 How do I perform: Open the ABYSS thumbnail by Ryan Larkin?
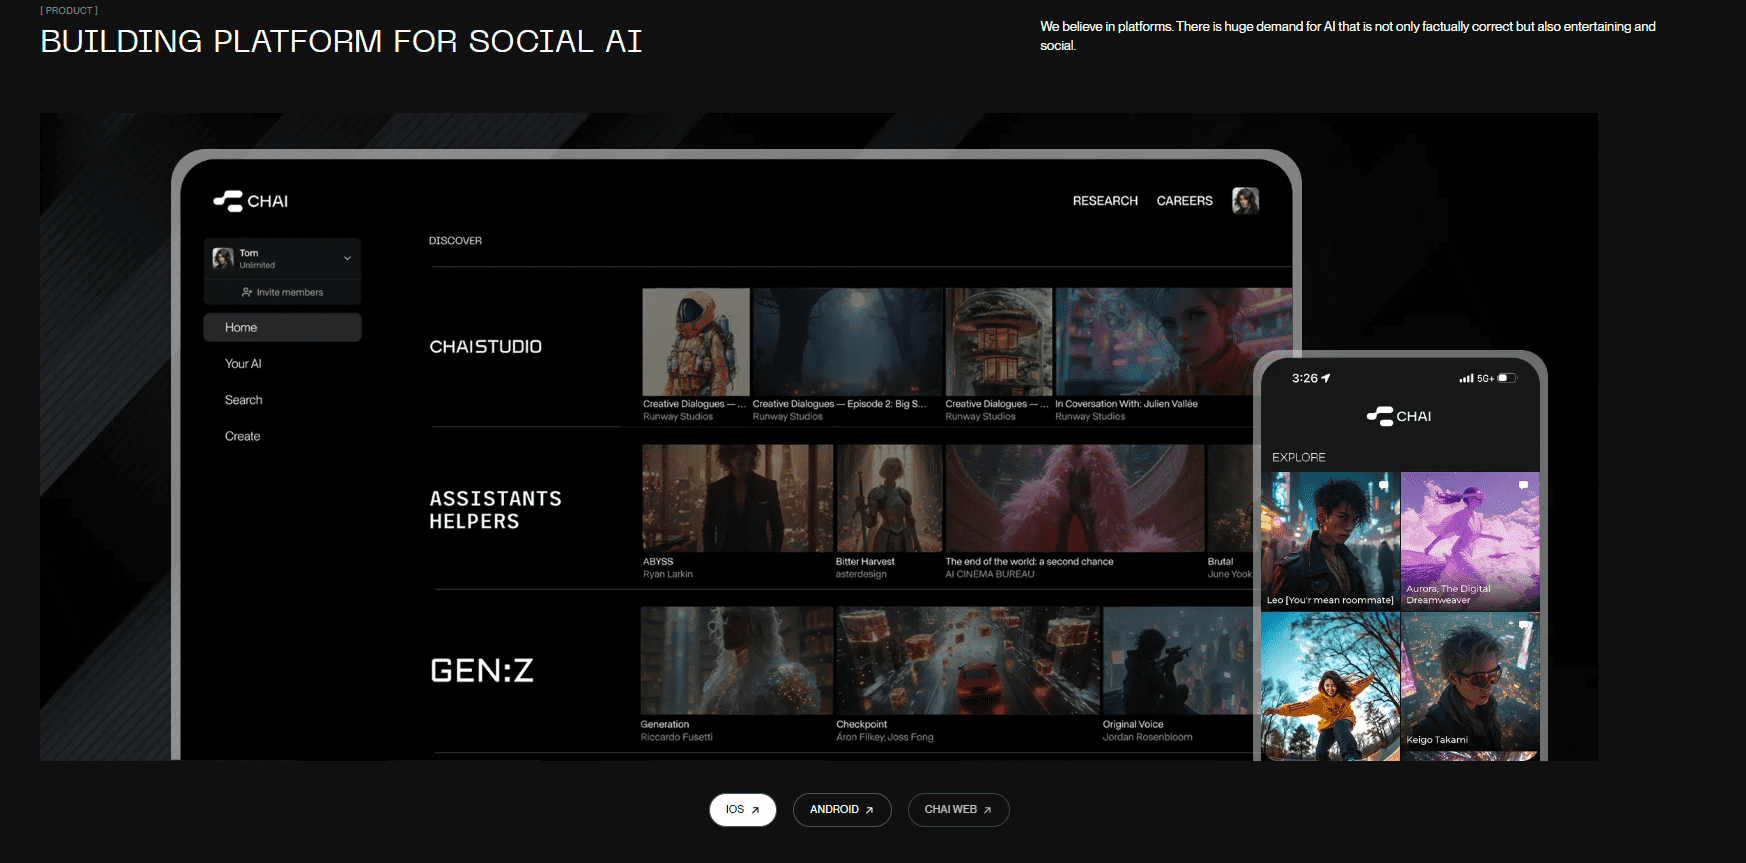pos(737,498)
